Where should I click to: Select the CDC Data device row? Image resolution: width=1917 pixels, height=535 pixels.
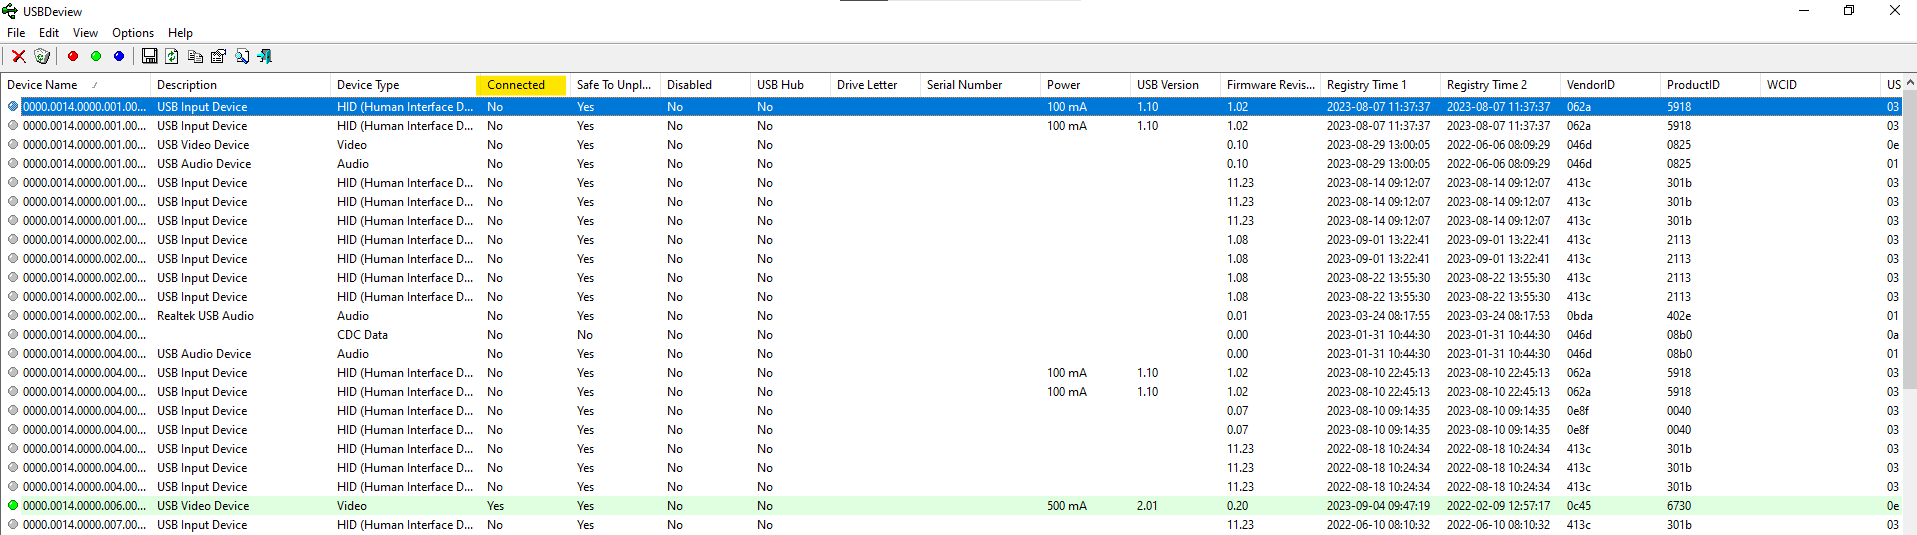362,335
